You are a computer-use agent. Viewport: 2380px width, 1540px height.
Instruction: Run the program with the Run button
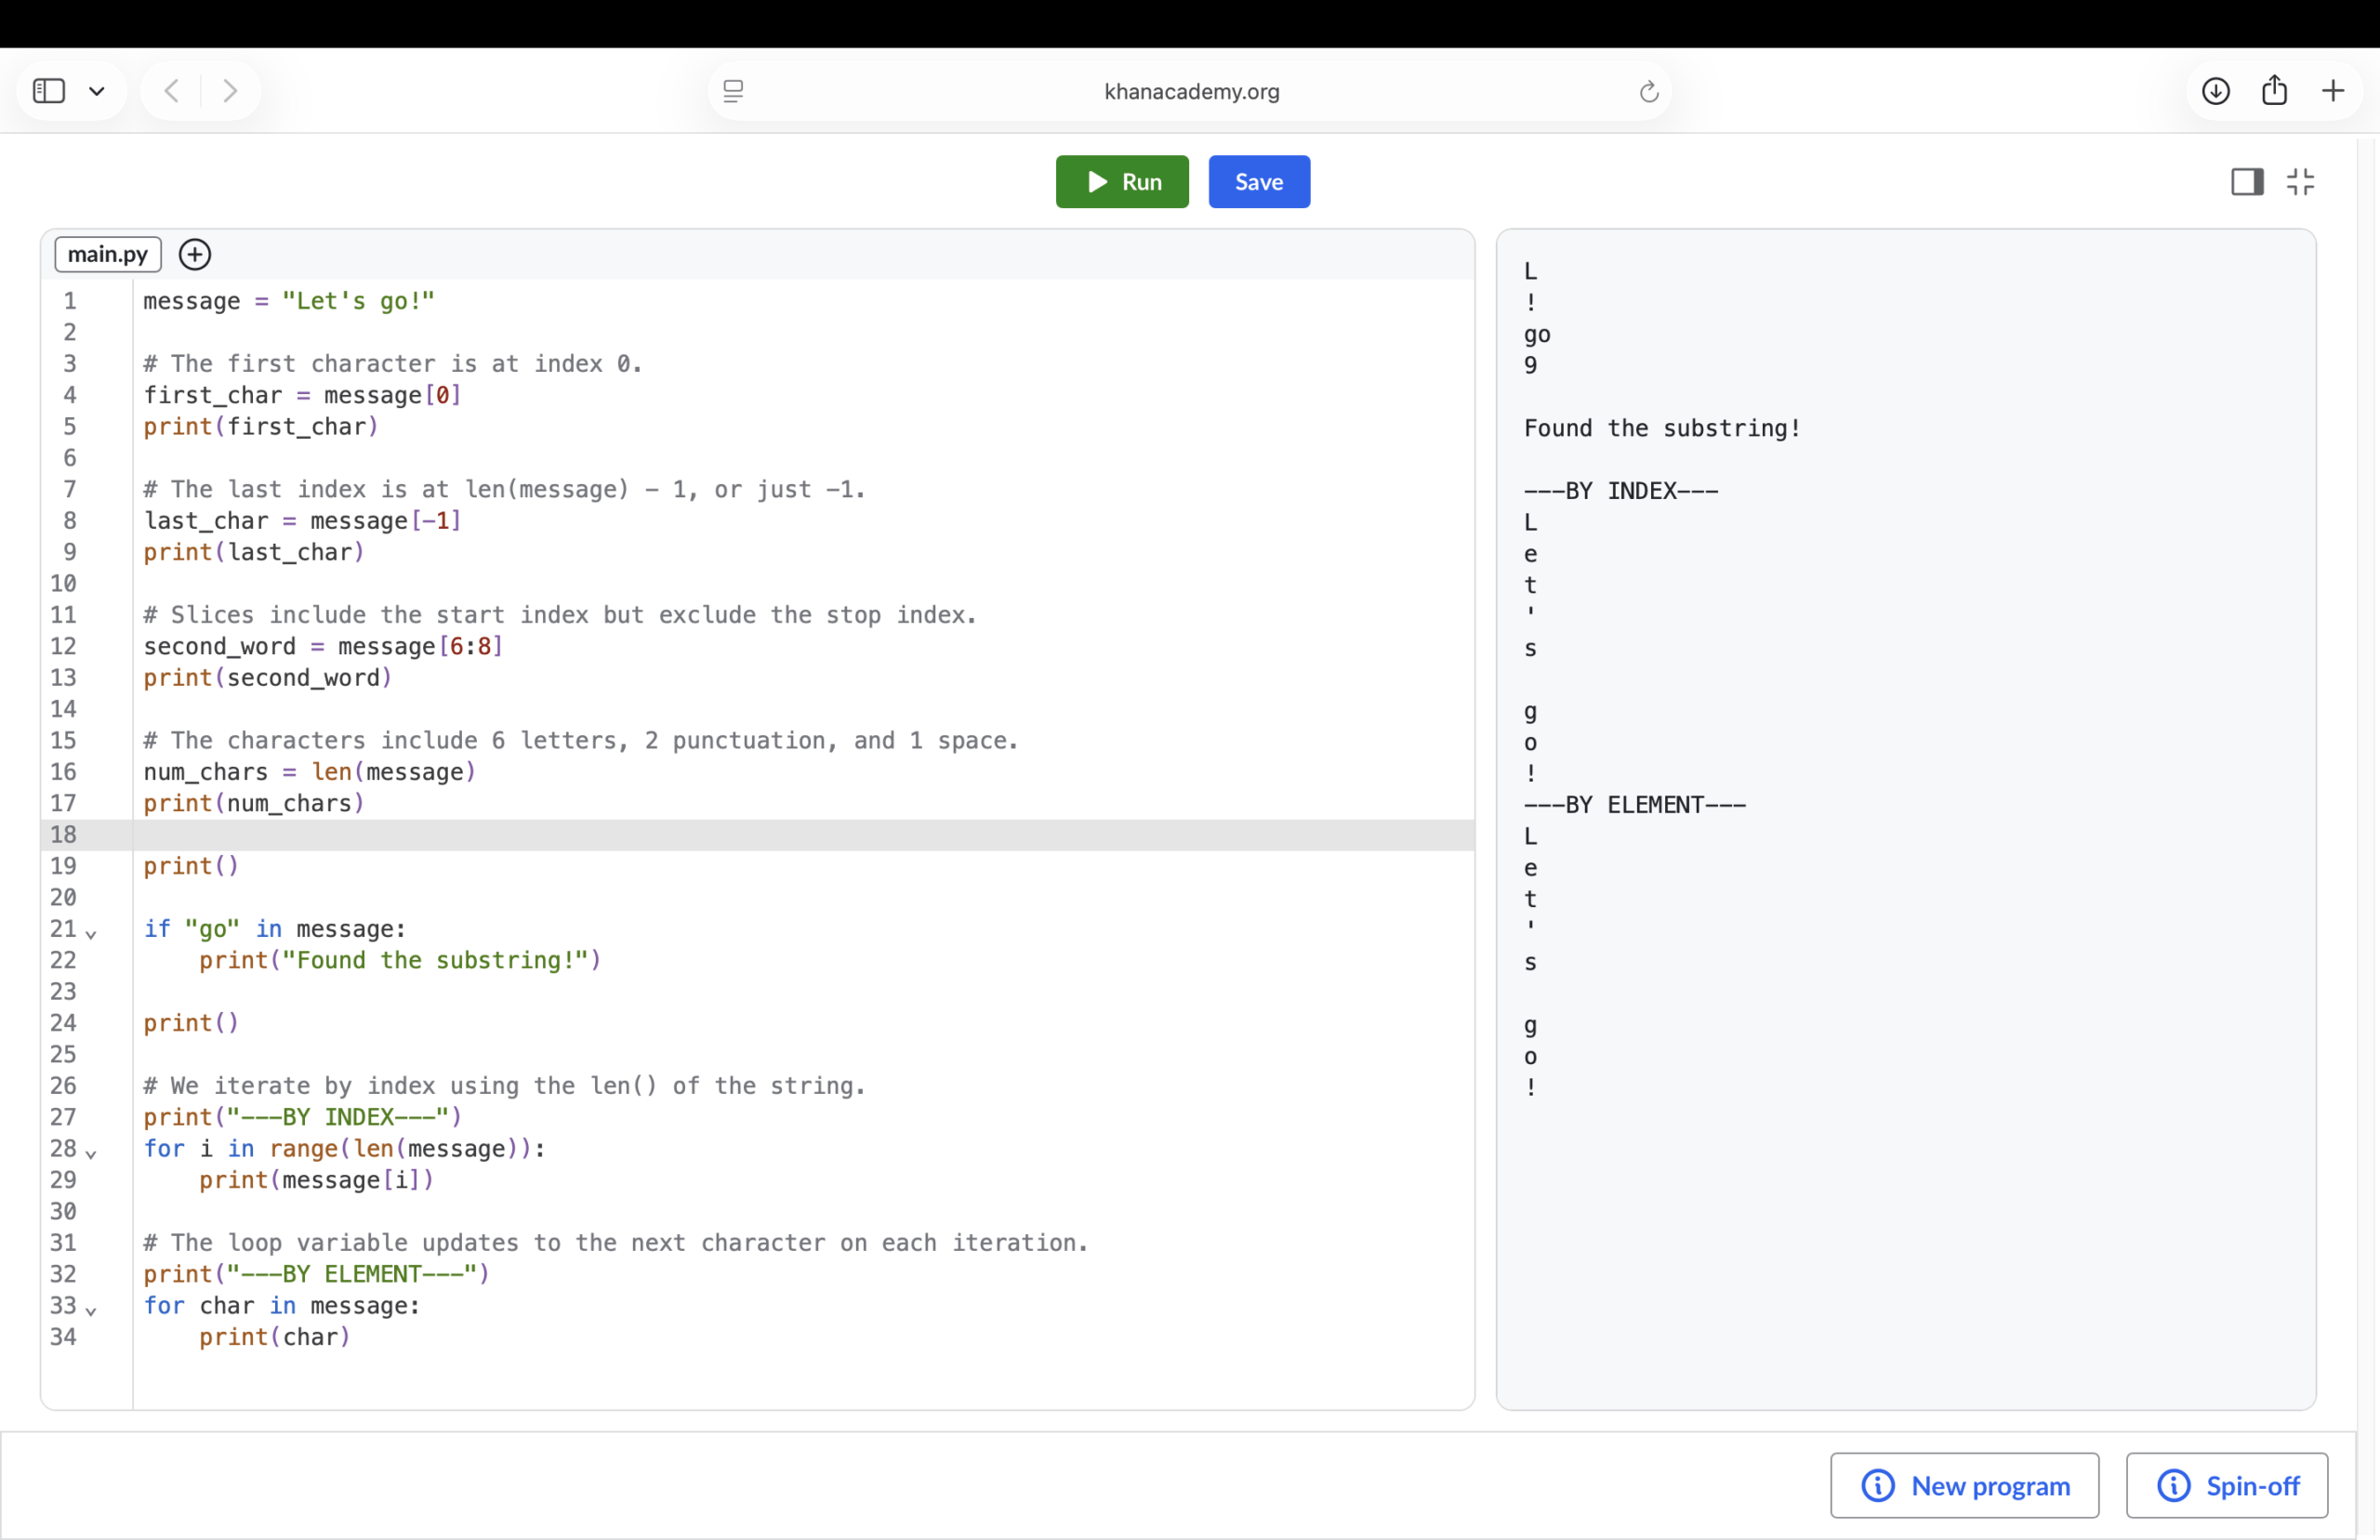pyautogui.click(x=1122, y=182)
